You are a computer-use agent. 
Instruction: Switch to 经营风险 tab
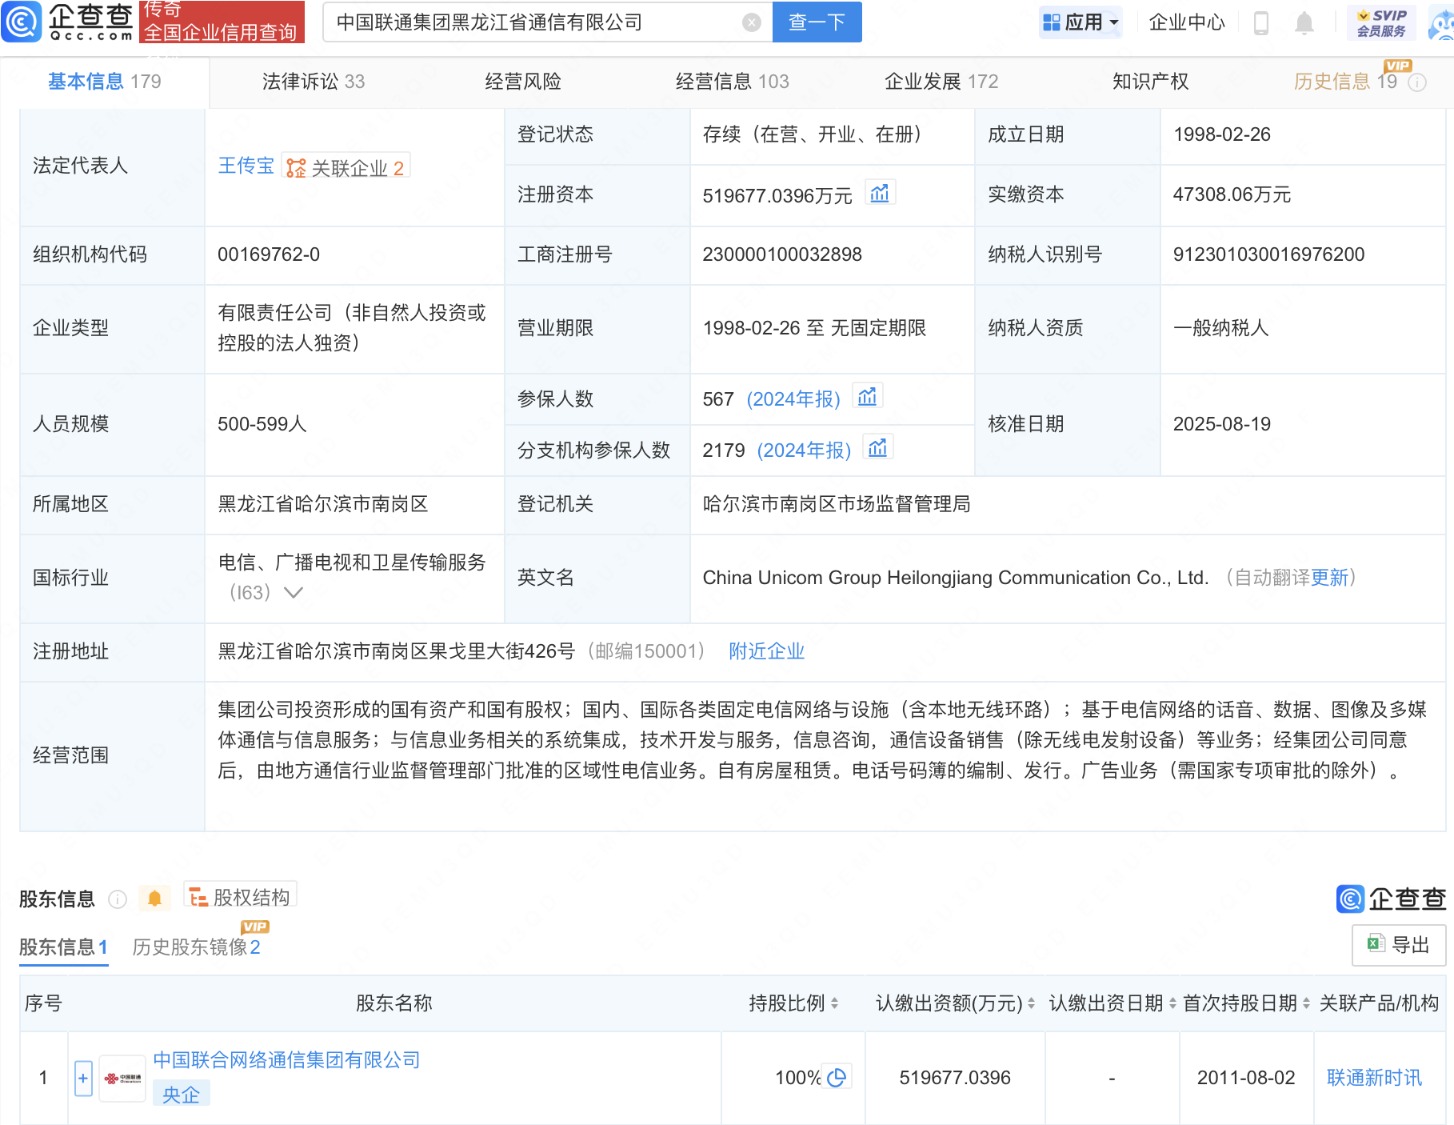click(x=523, y=82)
